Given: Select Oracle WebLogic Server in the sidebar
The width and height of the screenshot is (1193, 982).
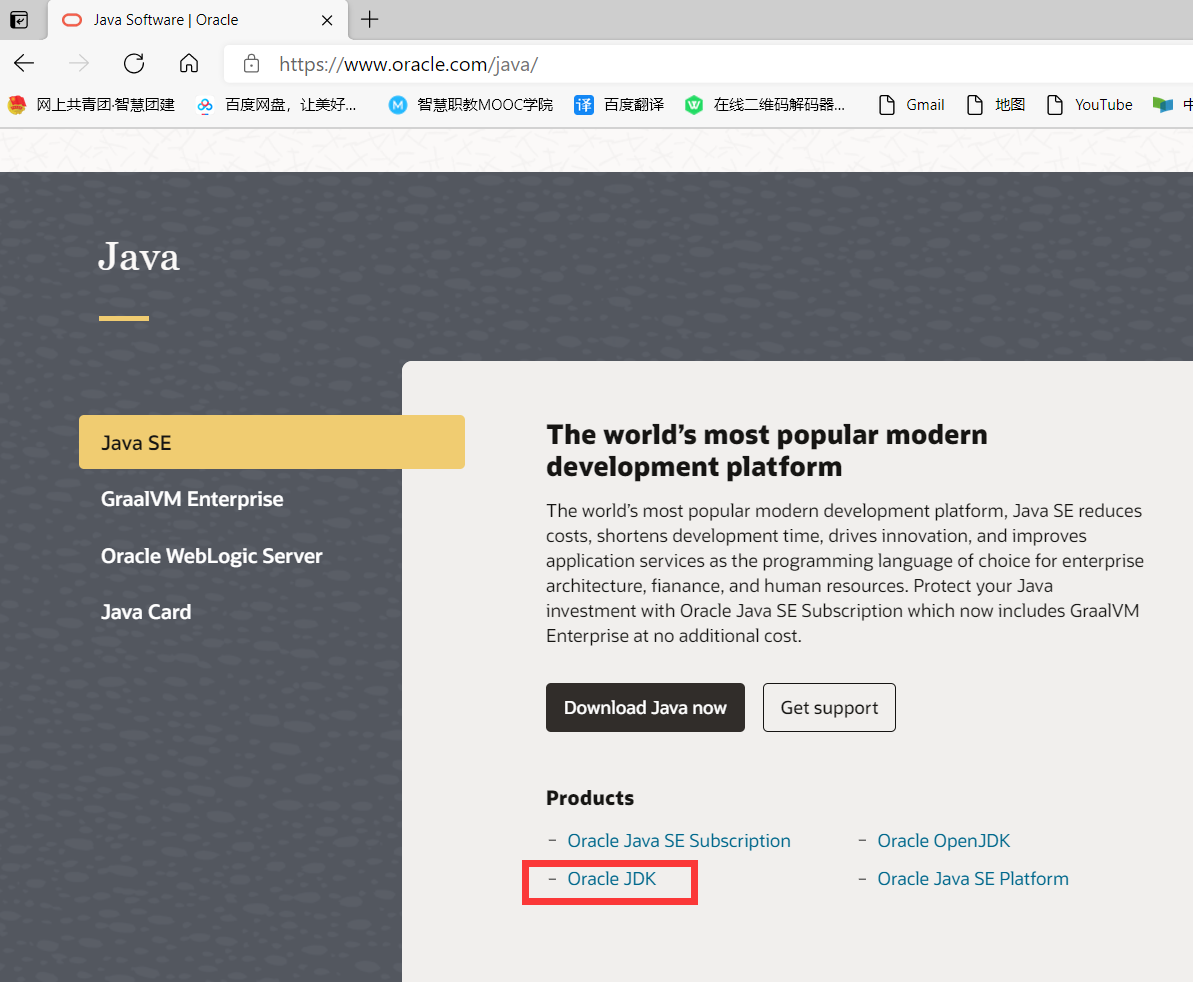Looking at the screenshot, I should click(212, 556).
